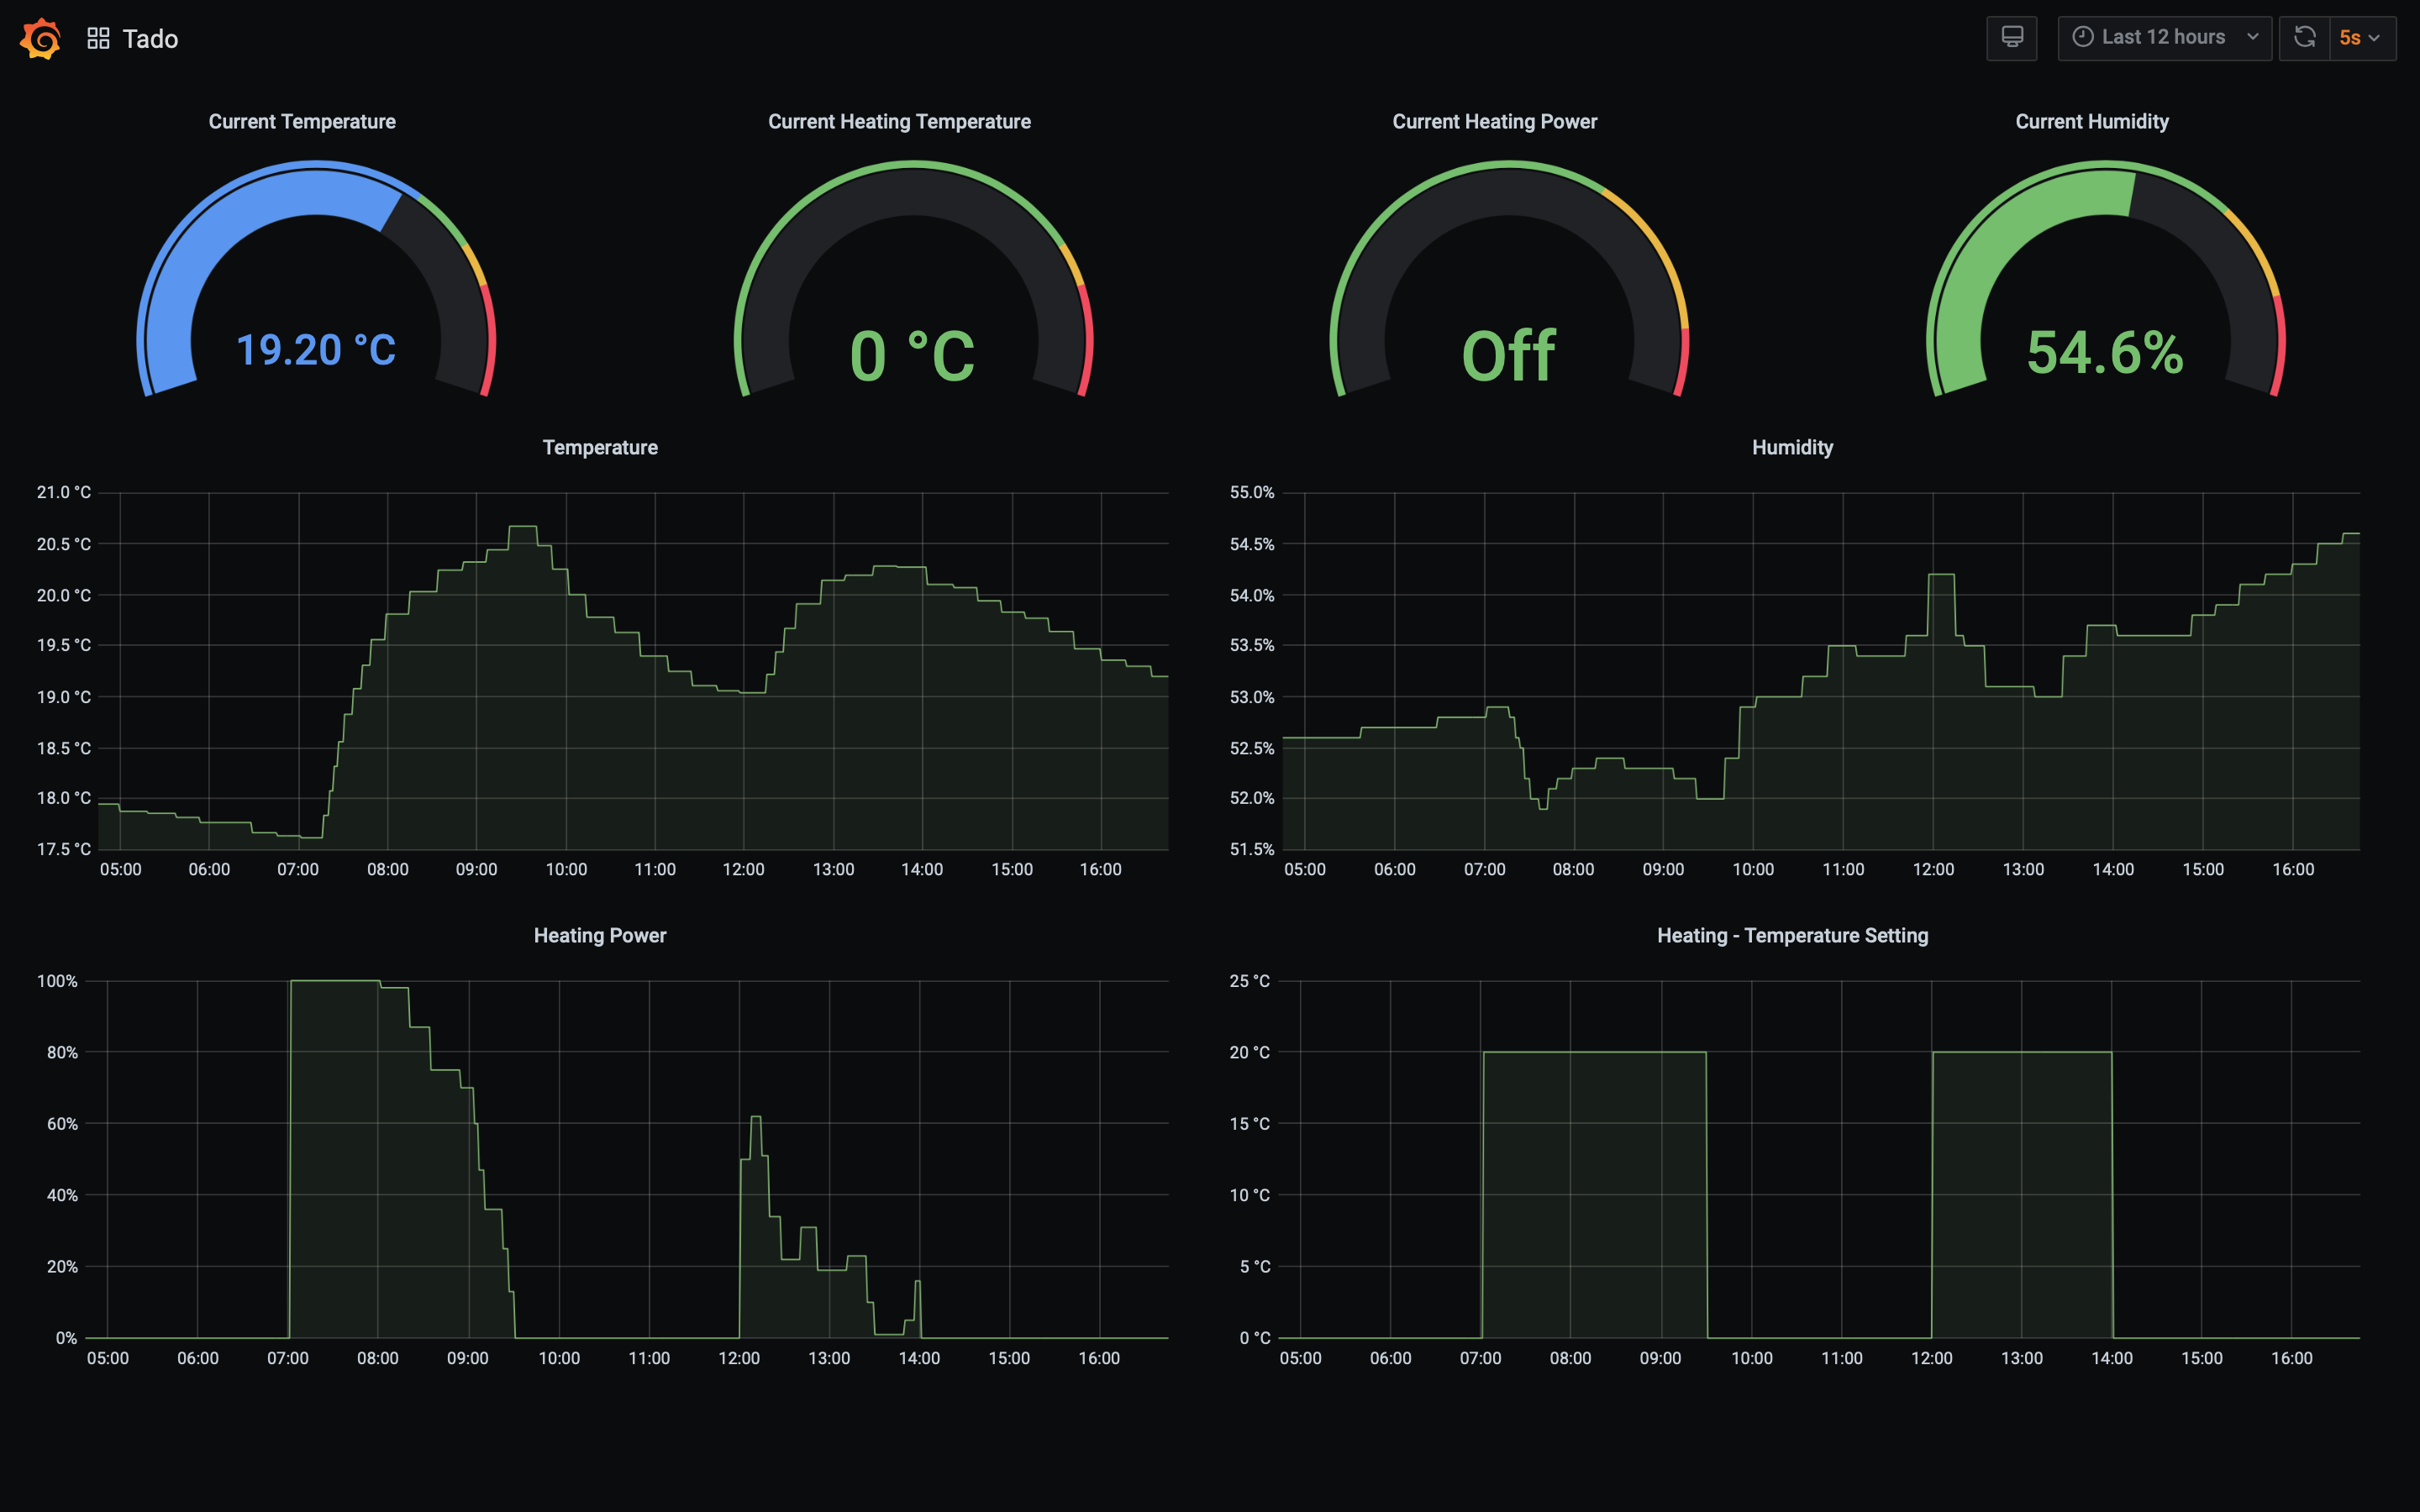Click the Grafana logo icon

point(40,38)
